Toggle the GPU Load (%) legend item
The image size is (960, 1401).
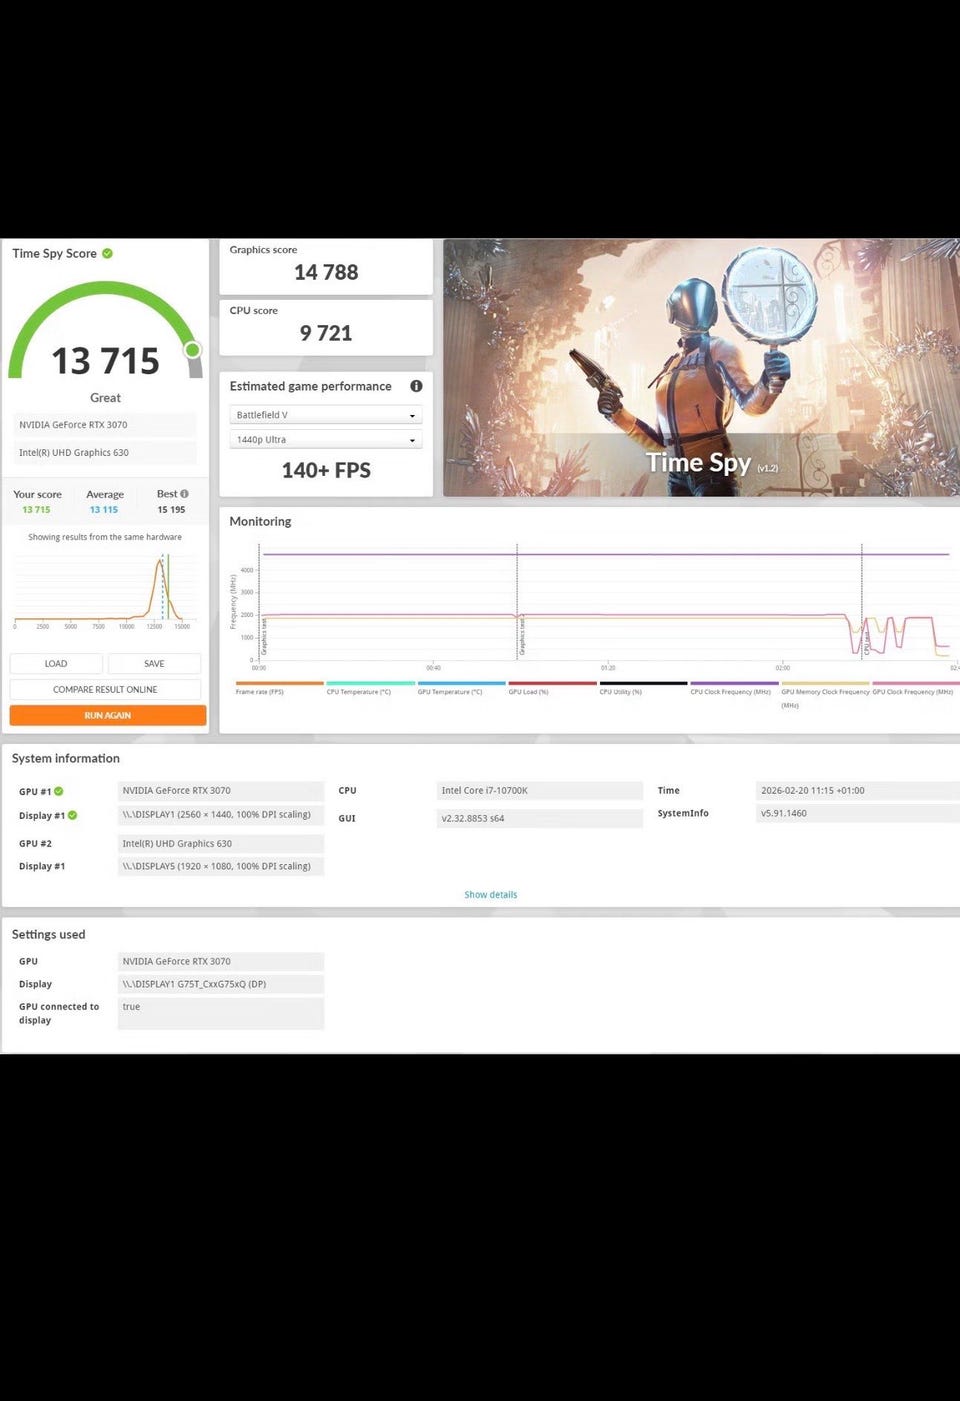552,688
